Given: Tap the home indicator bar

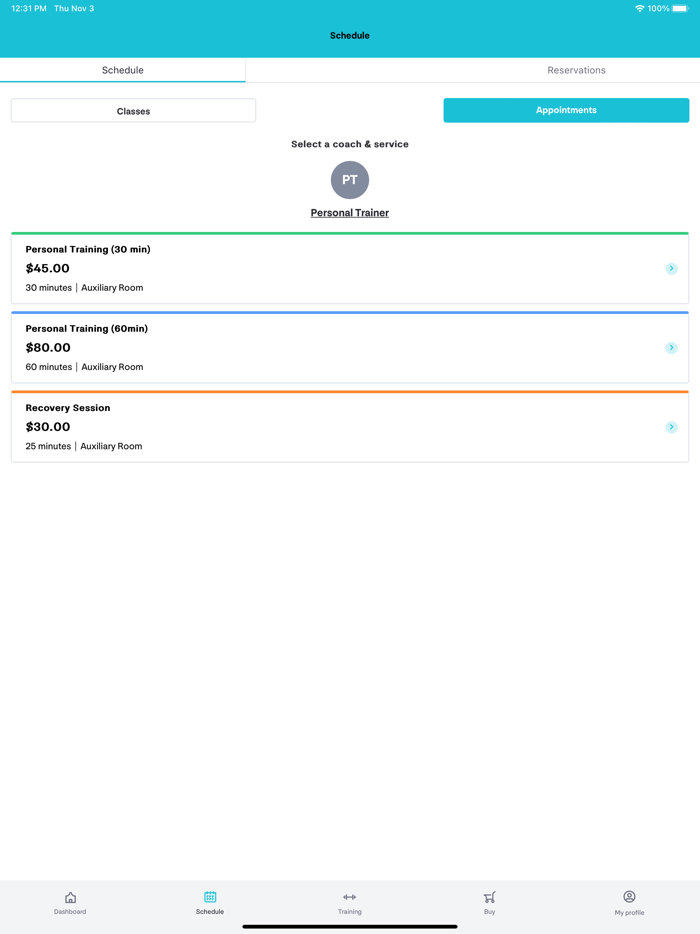Looking at the screenshot, I should coord(350,926).
